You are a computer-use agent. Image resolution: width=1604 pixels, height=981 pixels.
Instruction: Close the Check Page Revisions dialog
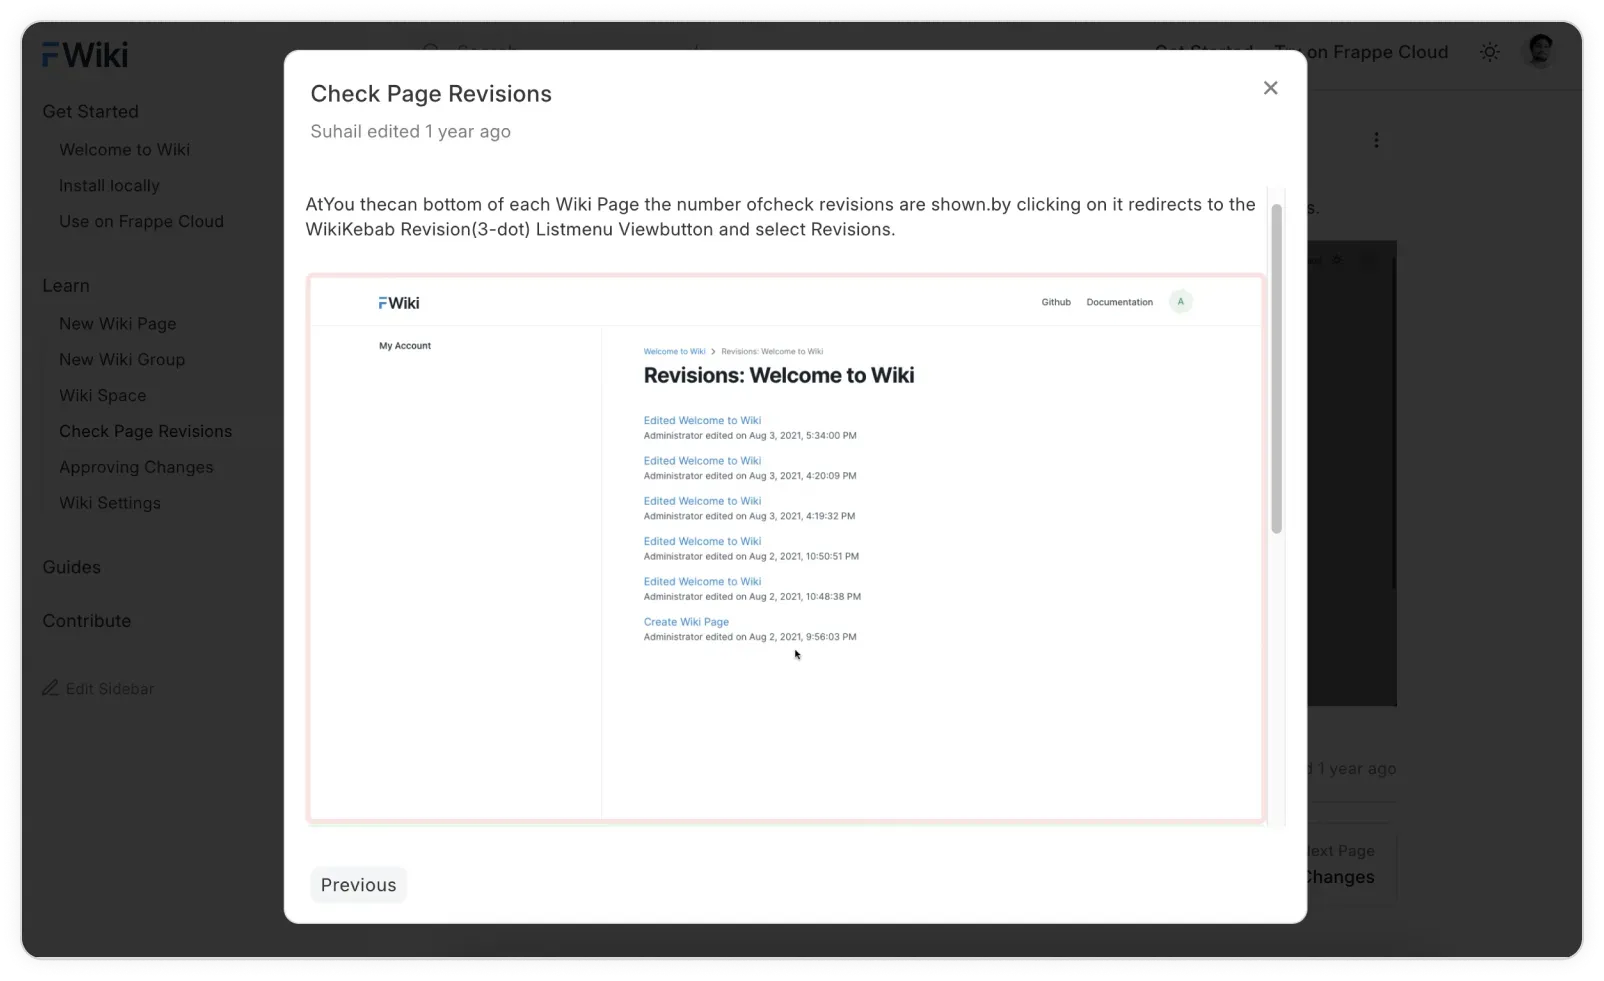tap(1270, 88)
